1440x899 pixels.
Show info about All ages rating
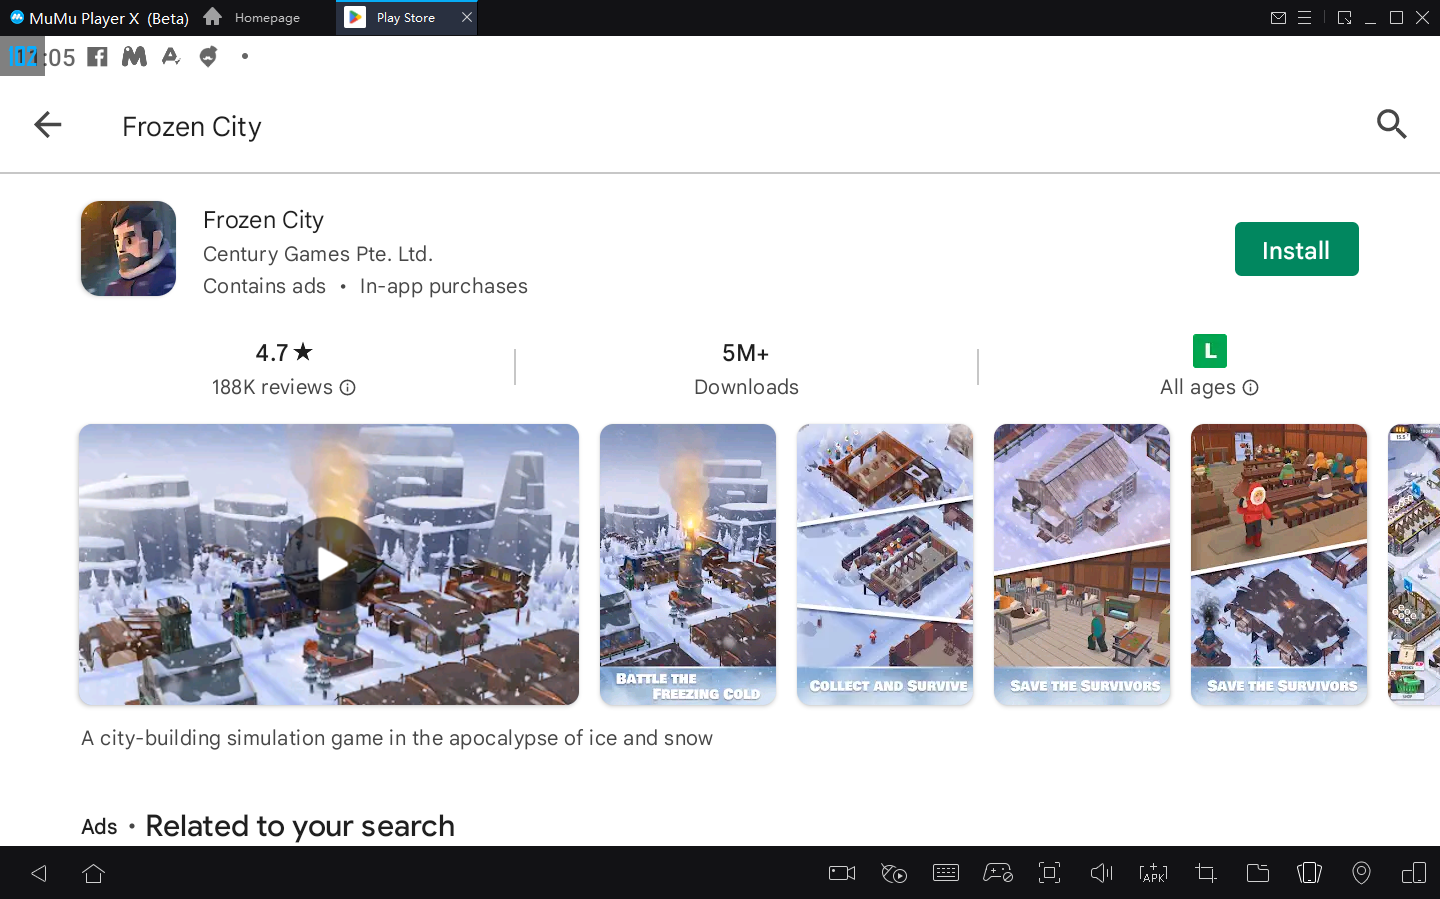(x=1251, y=388)
